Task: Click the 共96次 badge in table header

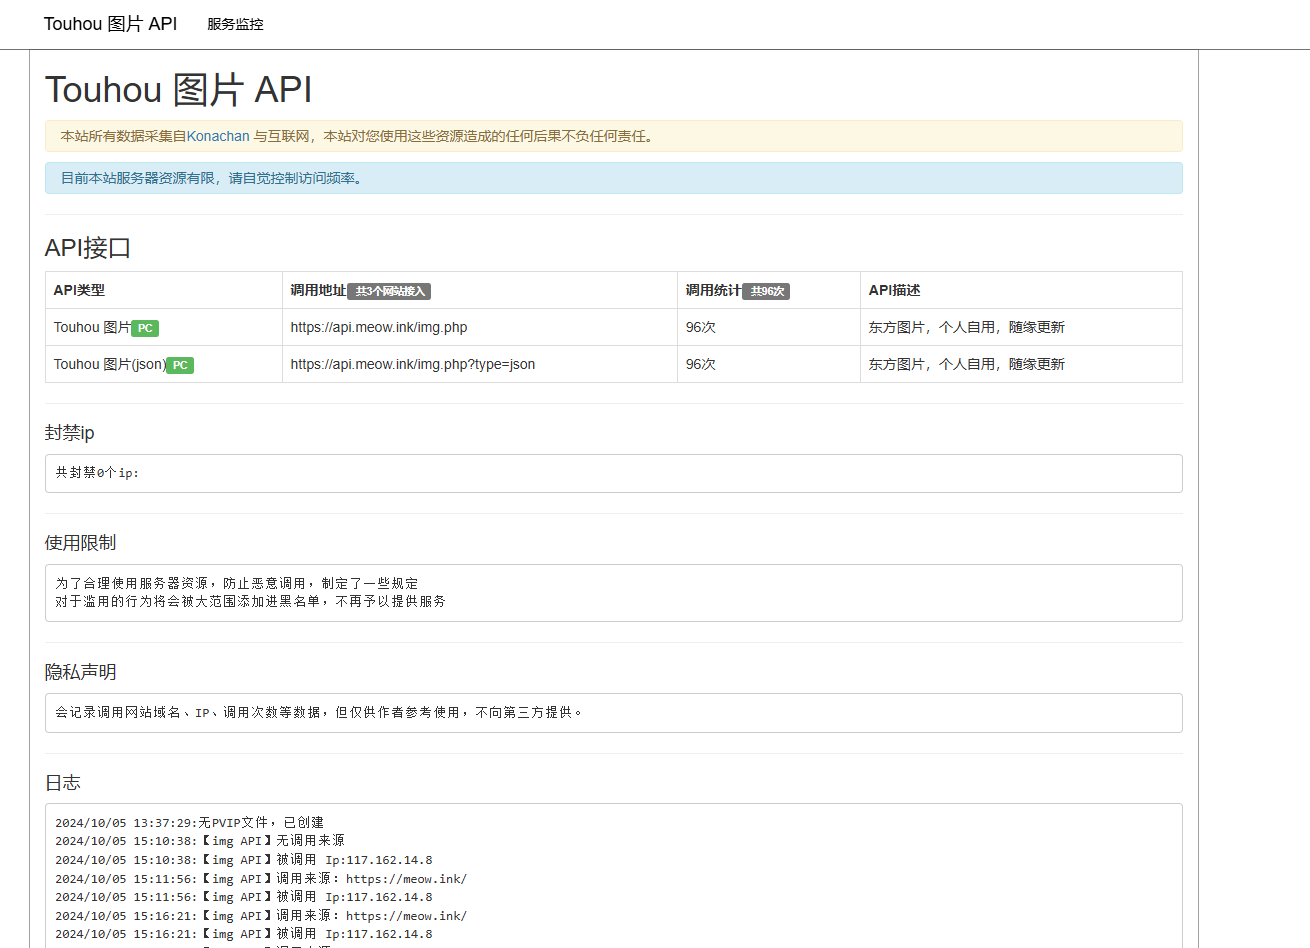Action: tap(766, 291)
